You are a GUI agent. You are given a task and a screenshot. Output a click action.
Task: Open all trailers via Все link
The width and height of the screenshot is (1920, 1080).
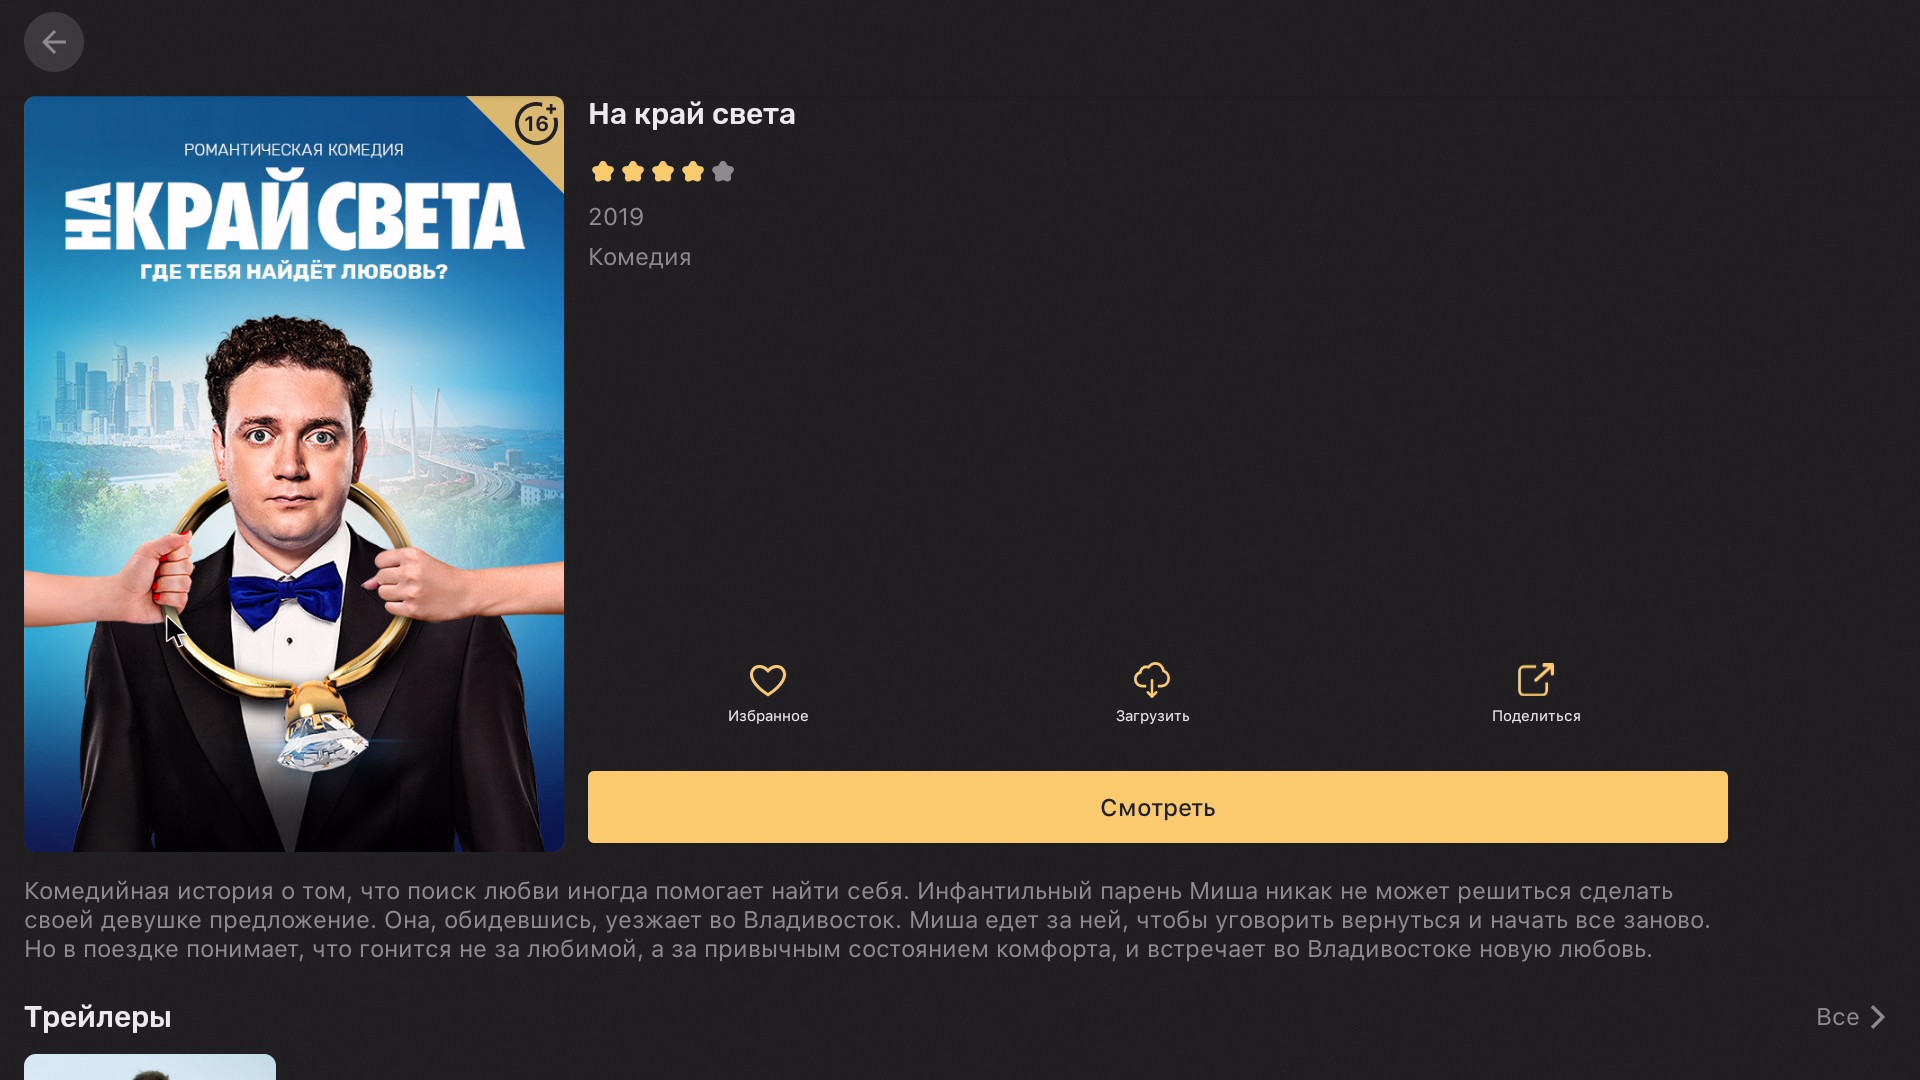1837,1017
